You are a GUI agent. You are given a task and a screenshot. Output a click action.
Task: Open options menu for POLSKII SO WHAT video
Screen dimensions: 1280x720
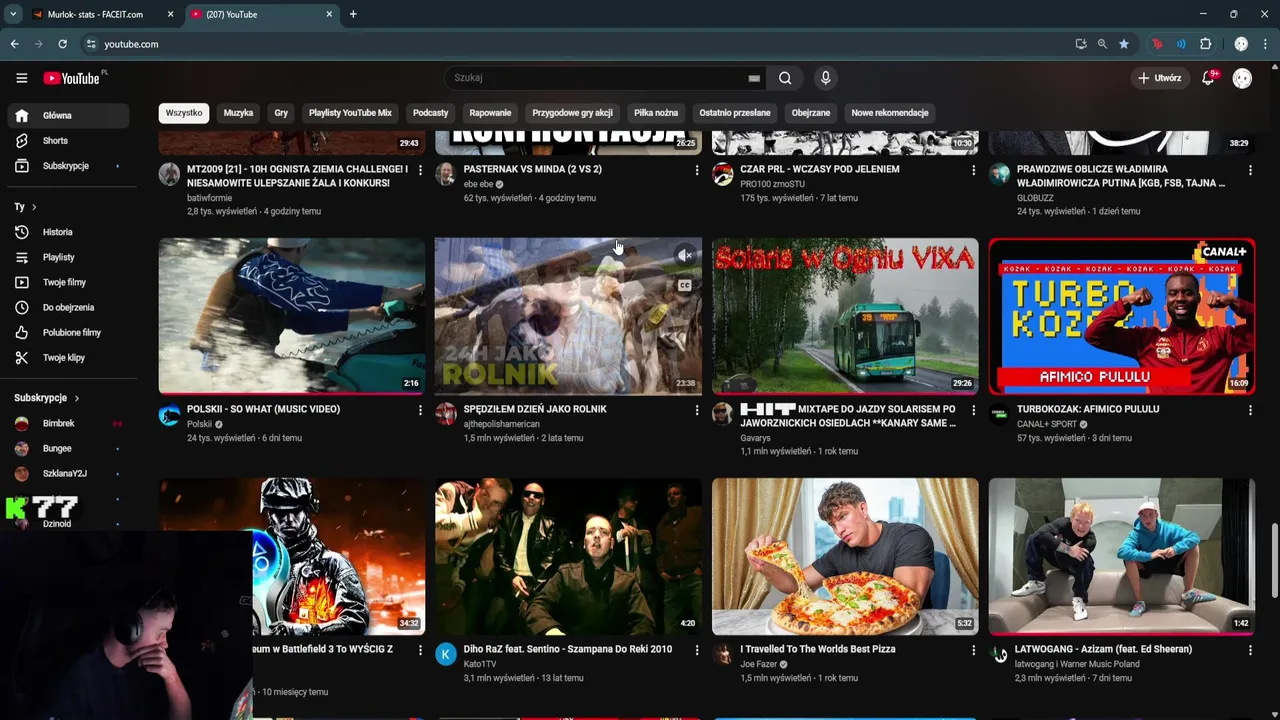click(x=420, y=410)
